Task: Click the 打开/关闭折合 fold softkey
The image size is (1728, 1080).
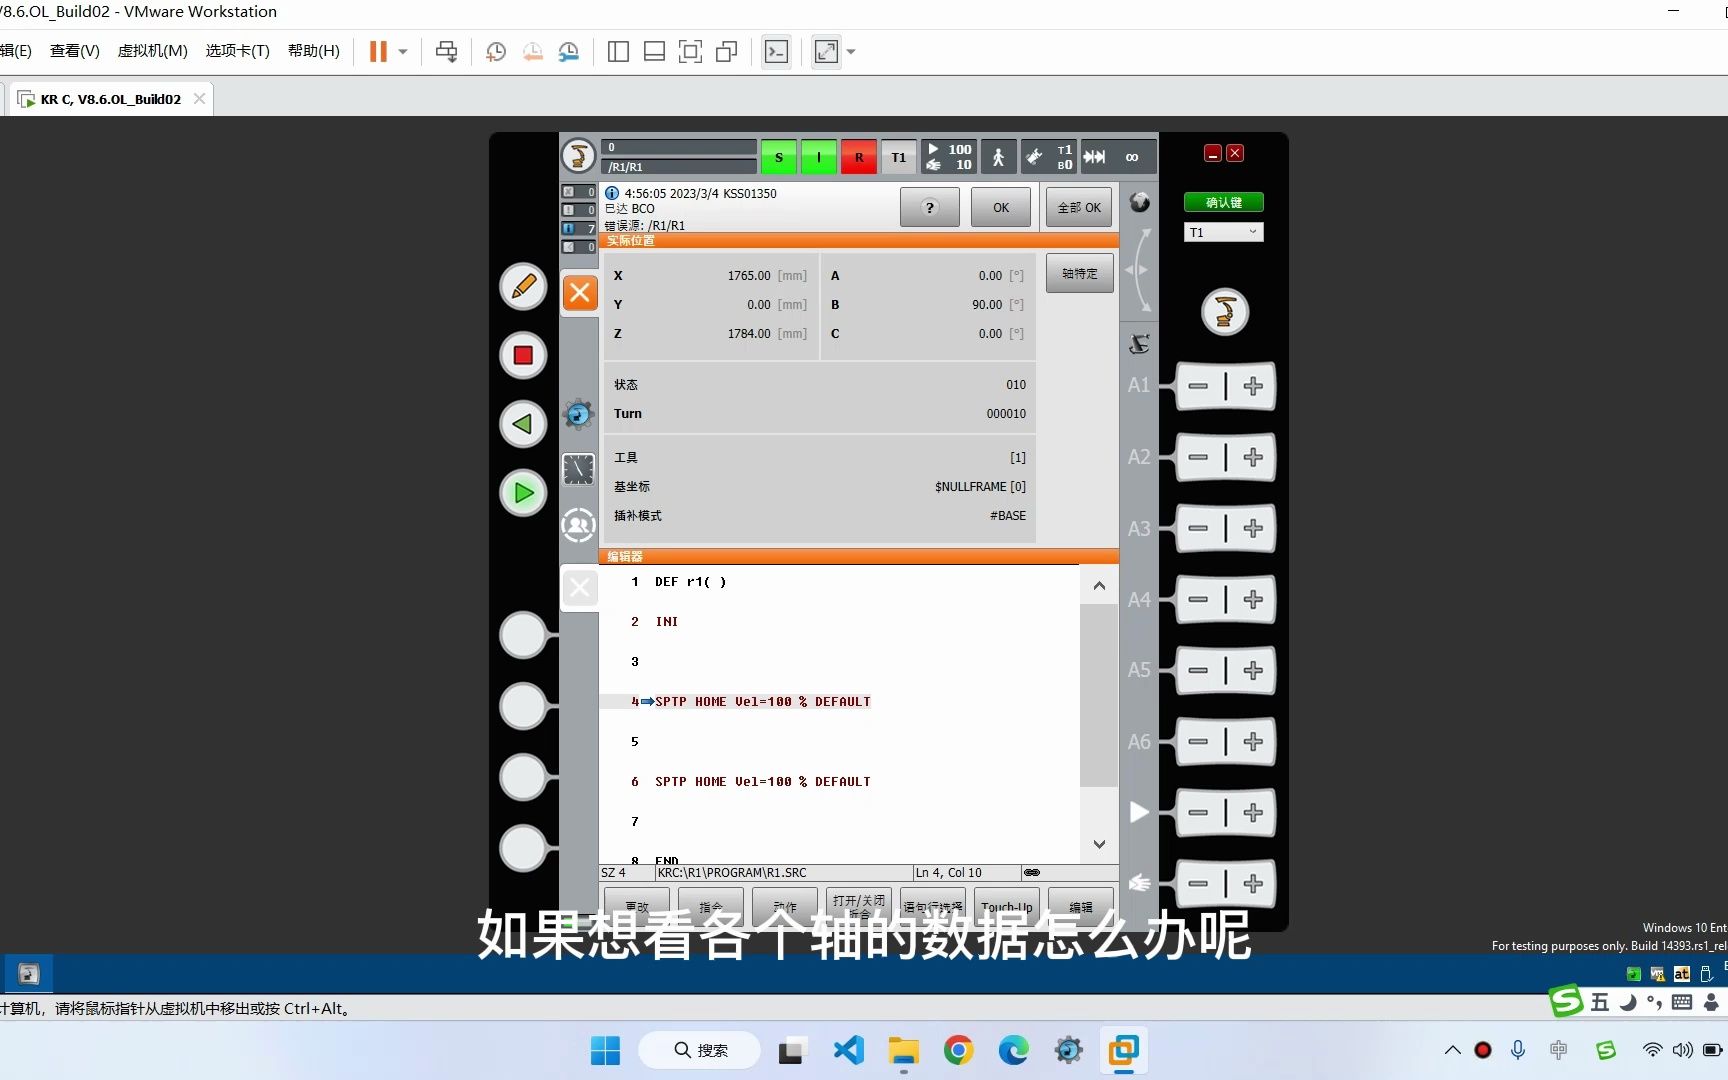Action: click(859, 906)
